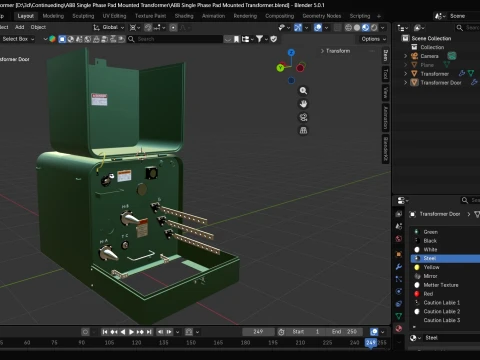Viewport: 480px width, 360px height.
Task: Toggle proportional editing button
Action: (x=173, y=28)
